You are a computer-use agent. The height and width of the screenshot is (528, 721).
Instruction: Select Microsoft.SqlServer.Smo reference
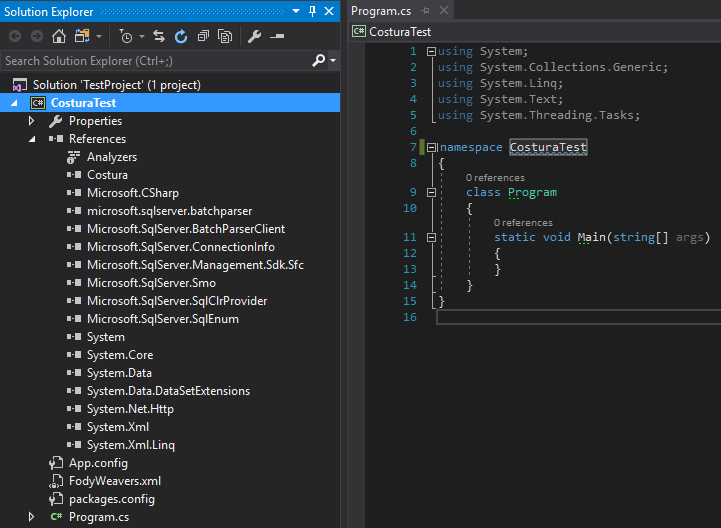tap(151, 282)
